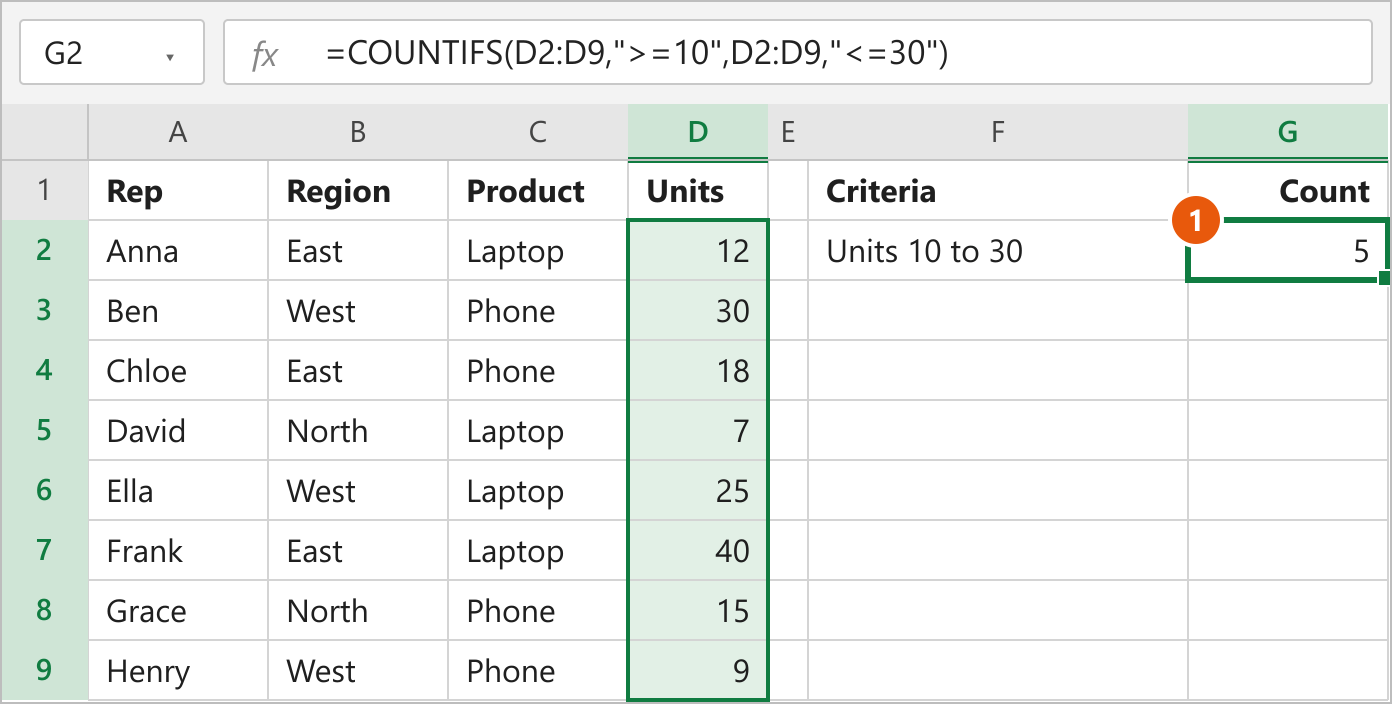Select units cell with value 12
Screen dimensions: 1392x704
tap(698, 251)
